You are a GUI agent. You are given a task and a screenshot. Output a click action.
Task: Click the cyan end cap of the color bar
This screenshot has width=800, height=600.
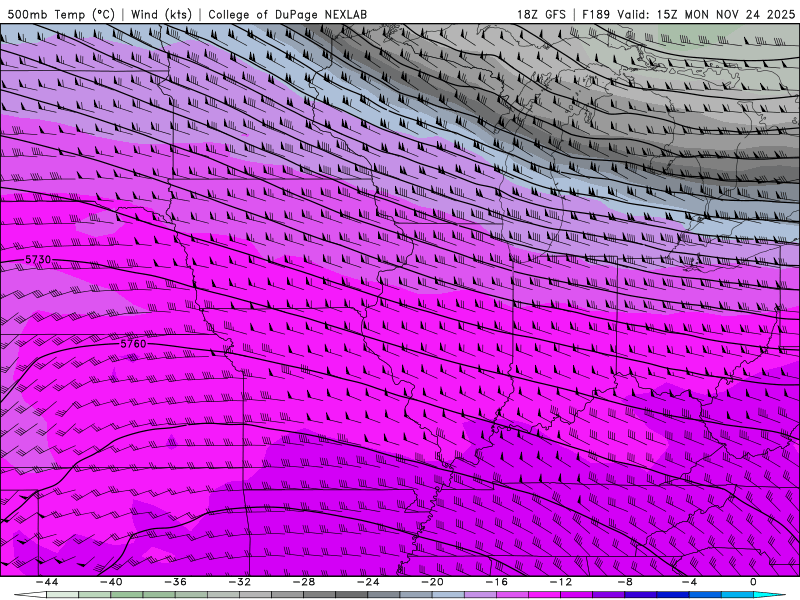click(769, 595)
